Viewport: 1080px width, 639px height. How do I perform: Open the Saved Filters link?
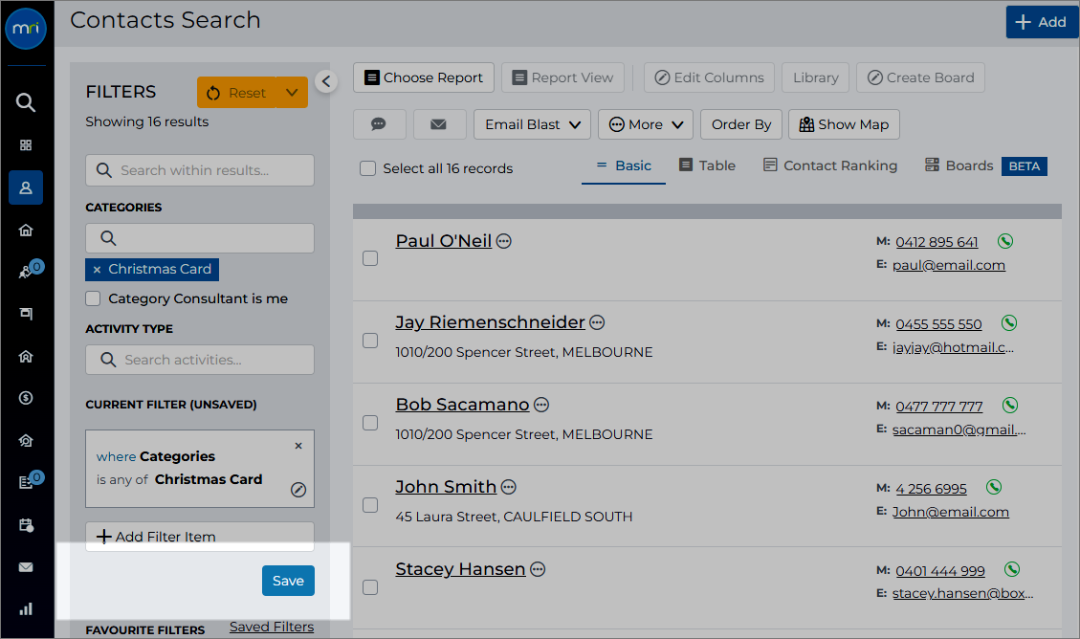click(271, 627)
